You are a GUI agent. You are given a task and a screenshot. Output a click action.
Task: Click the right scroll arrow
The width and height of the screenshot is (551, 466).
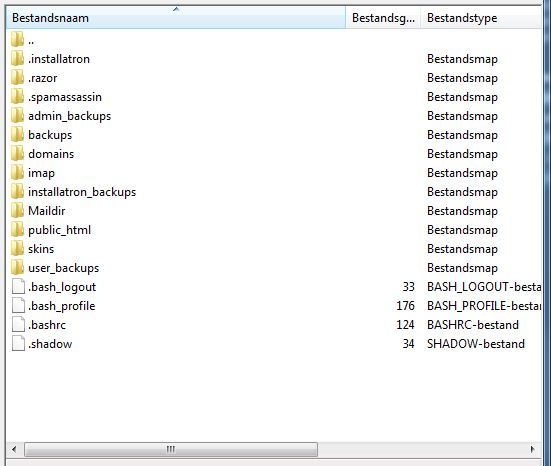tap(532, 449)
